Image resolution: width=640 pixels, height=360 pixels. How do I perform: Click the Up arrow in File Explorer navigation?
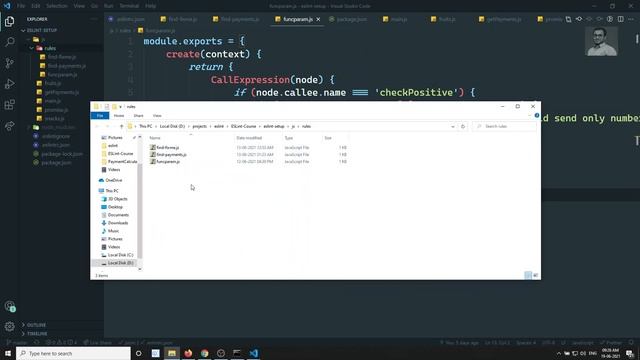click(121, 127)
